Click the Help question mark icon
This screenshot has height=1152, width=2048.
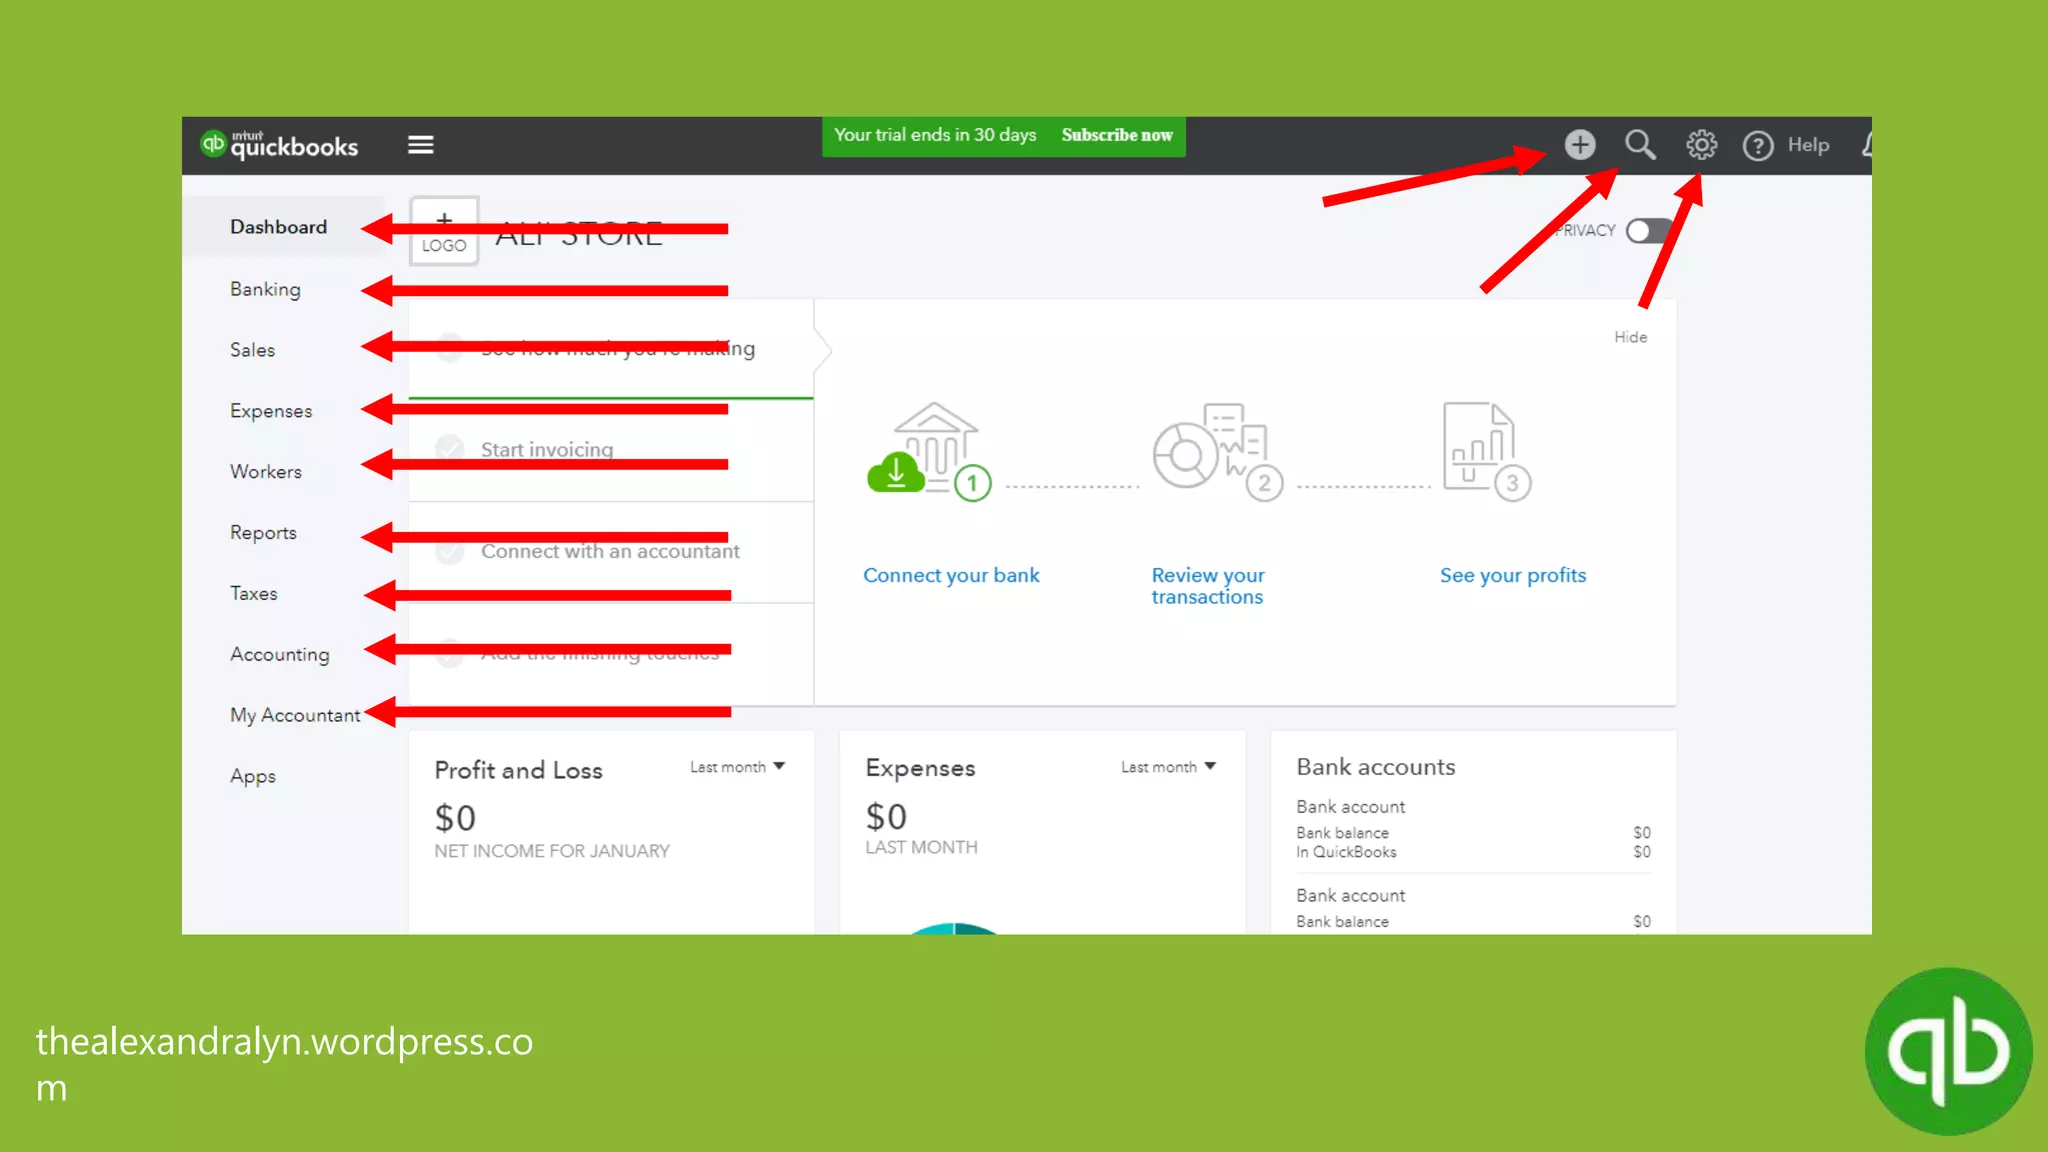1758,146
